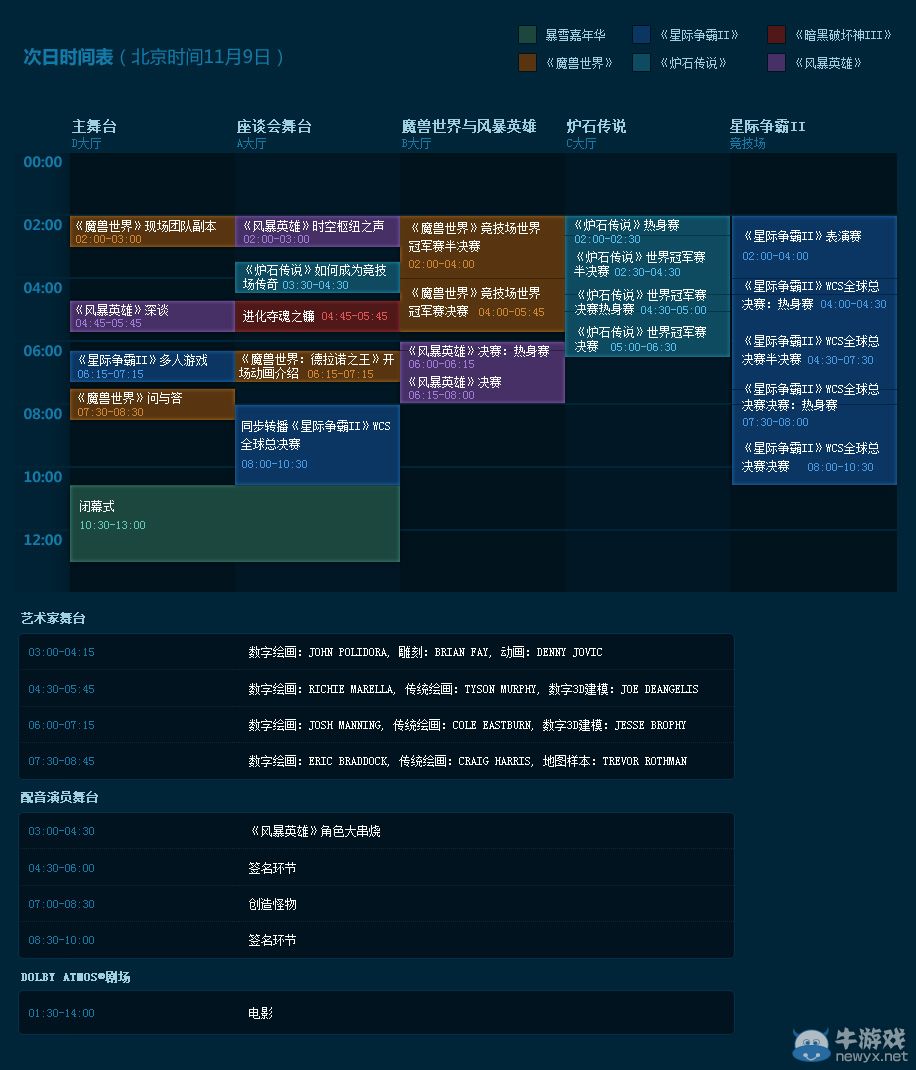Click the 10:00 time axis label

tap(43, 477)
